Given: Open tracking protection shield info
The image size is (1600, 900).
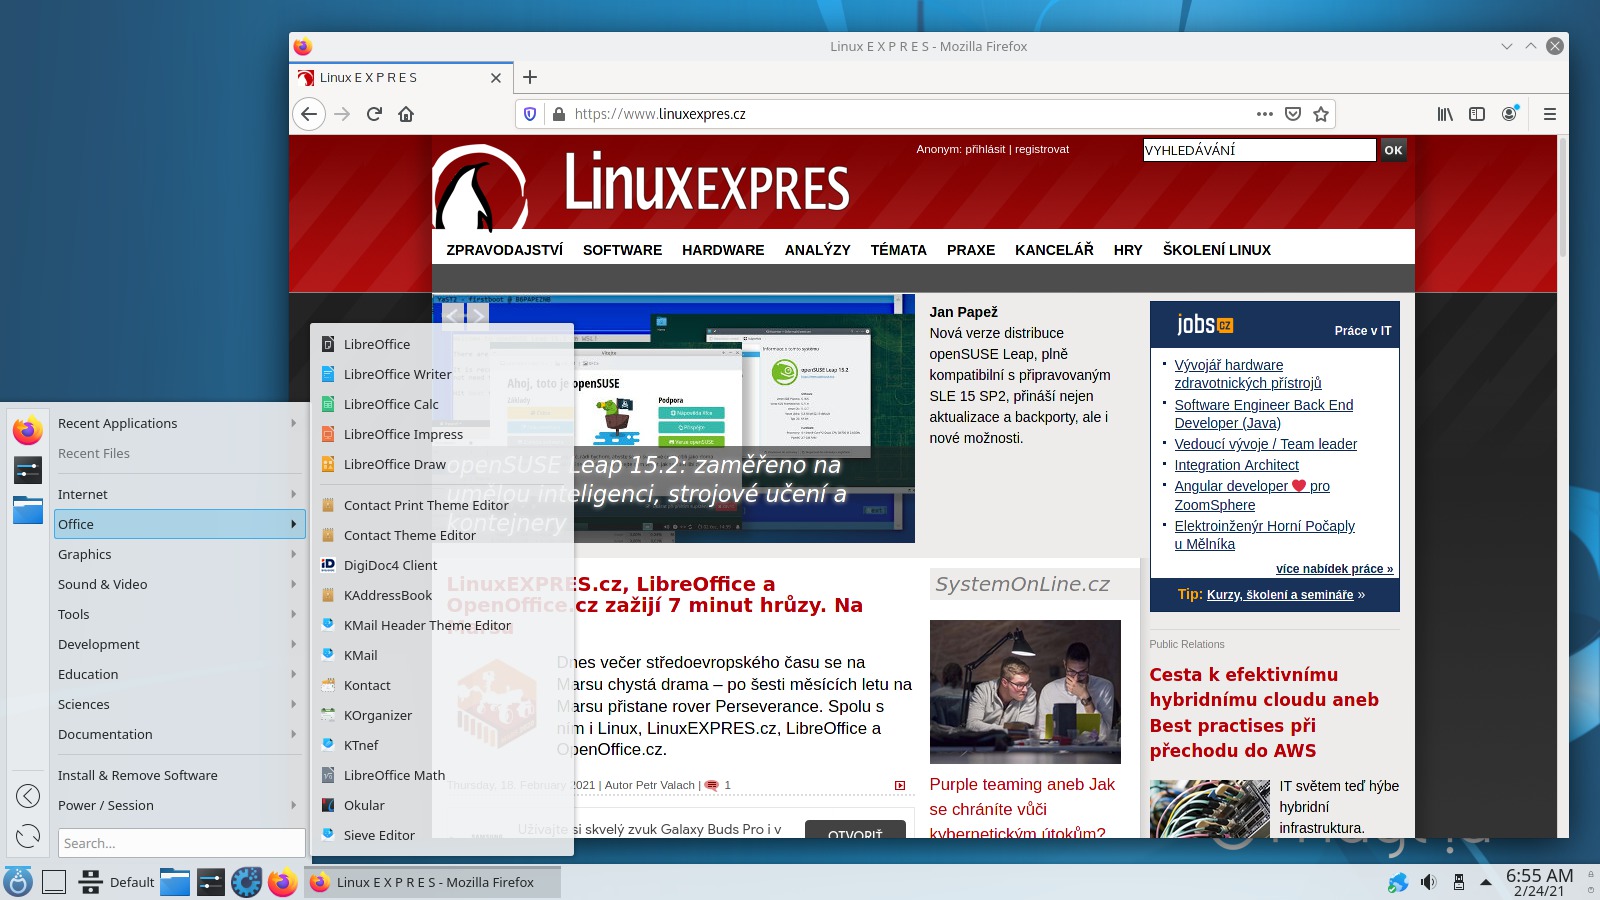Looking at the screenshot, I should pyautogui.click(x=530, y=114).
